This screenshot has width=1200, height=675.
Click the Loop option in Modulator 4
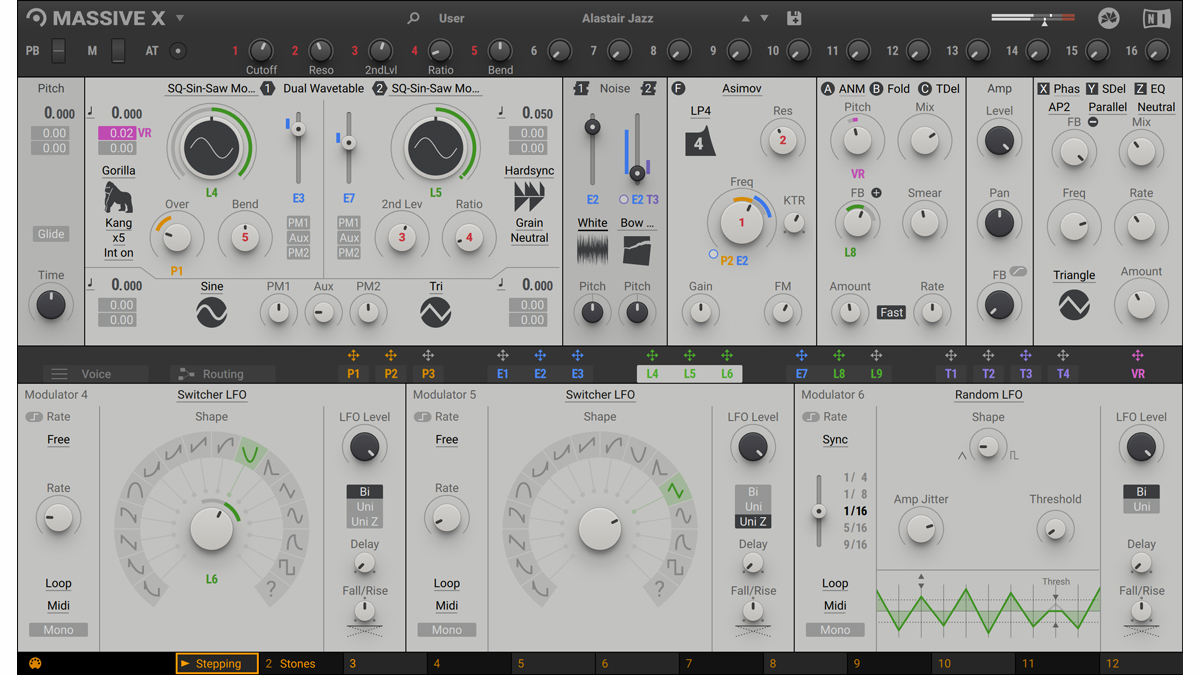(58, 584)
